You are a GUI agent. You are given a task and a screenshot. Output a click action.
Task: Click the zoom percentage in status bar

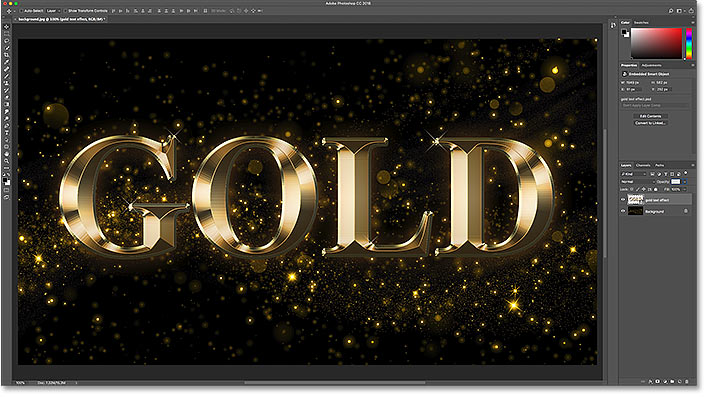[20, 383]
